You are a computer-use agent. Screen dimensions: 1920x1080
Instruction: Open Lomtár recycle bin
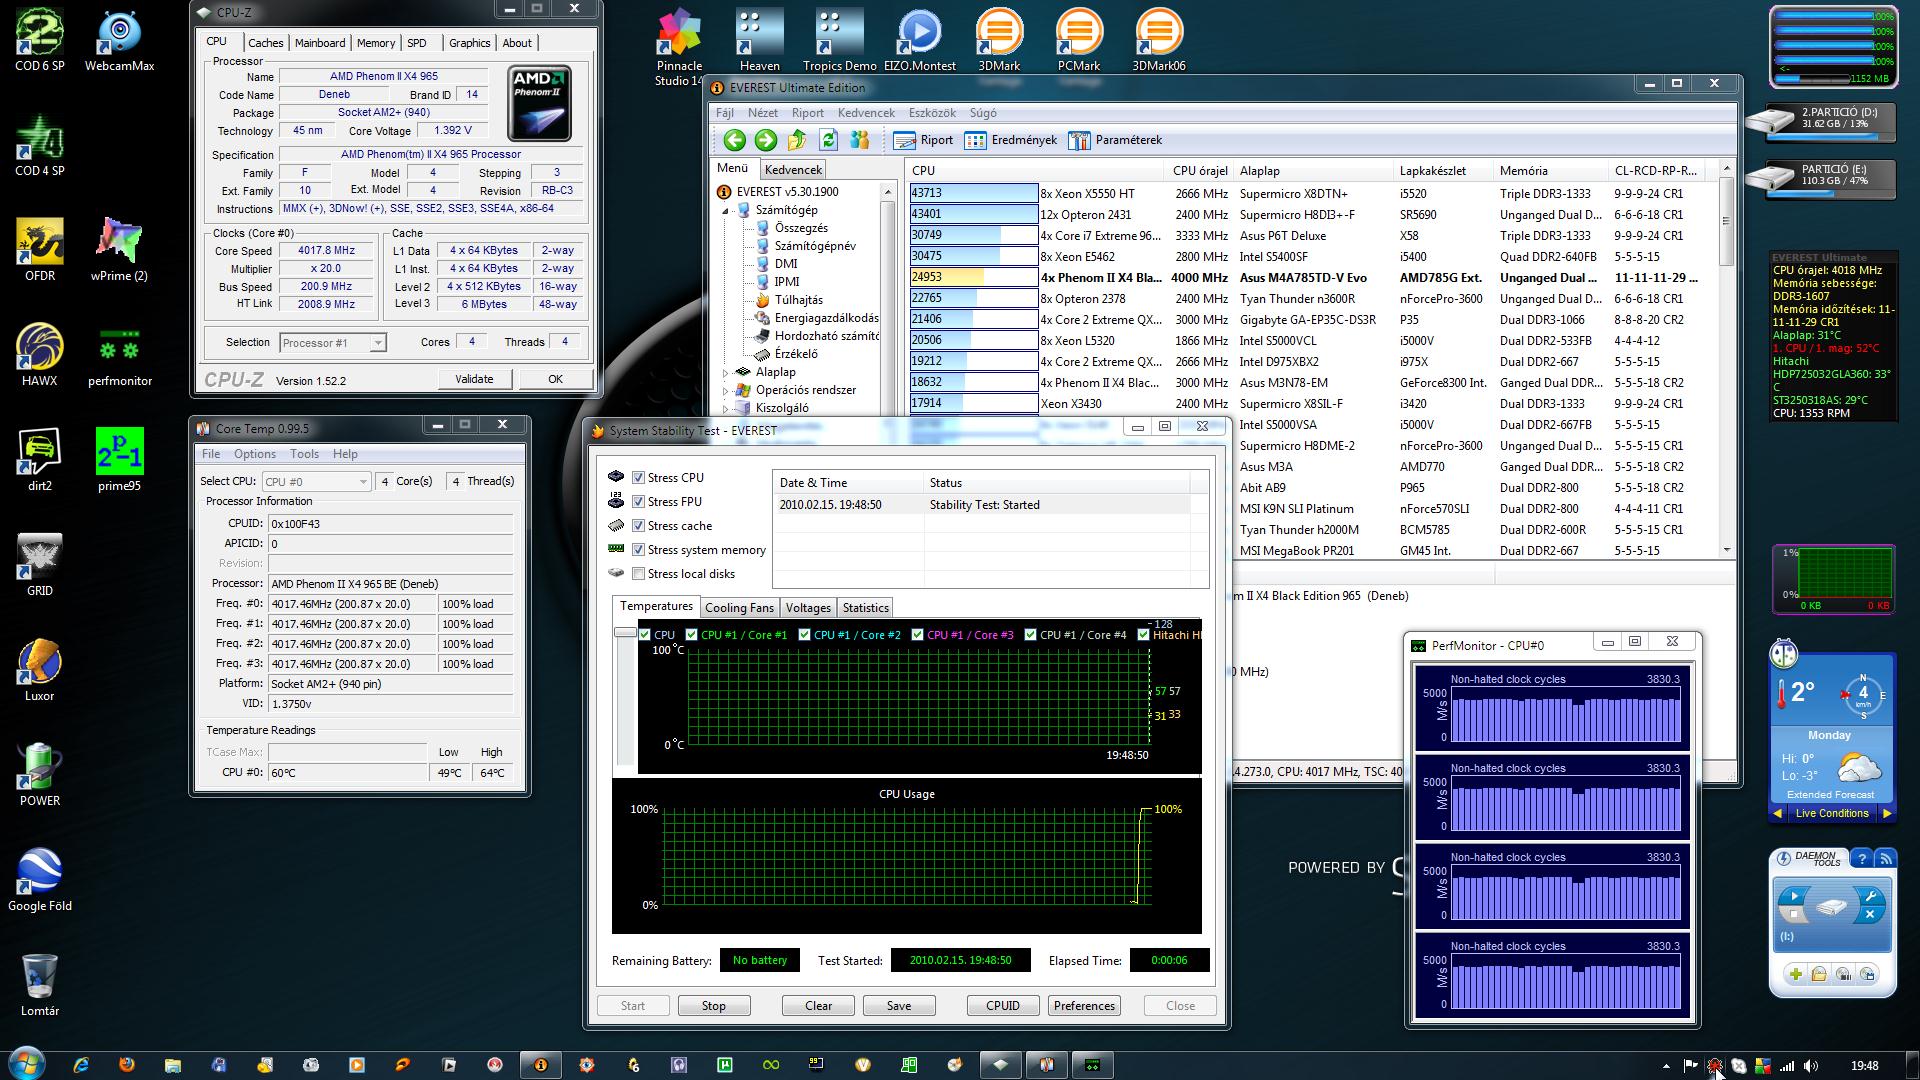[40, 985]
